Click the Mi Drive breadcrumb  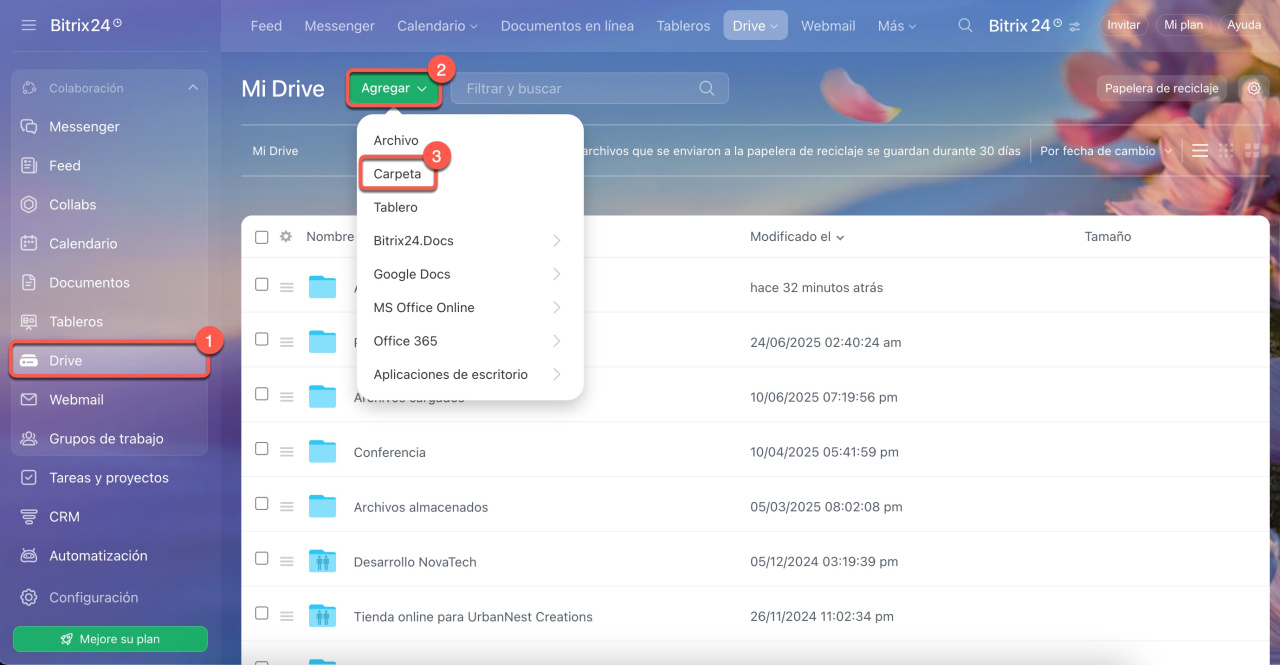pyautogui.click(x=275, y=151)
